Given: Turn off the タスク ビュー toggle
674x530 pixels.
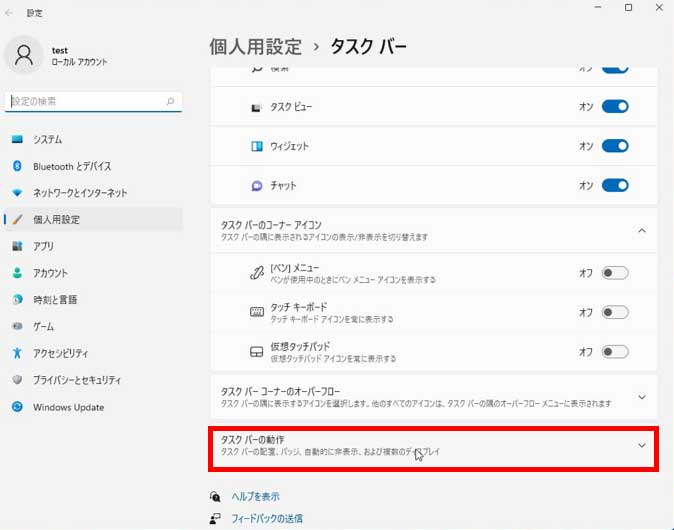Looking at the screenshot, I should coord(614,106).
